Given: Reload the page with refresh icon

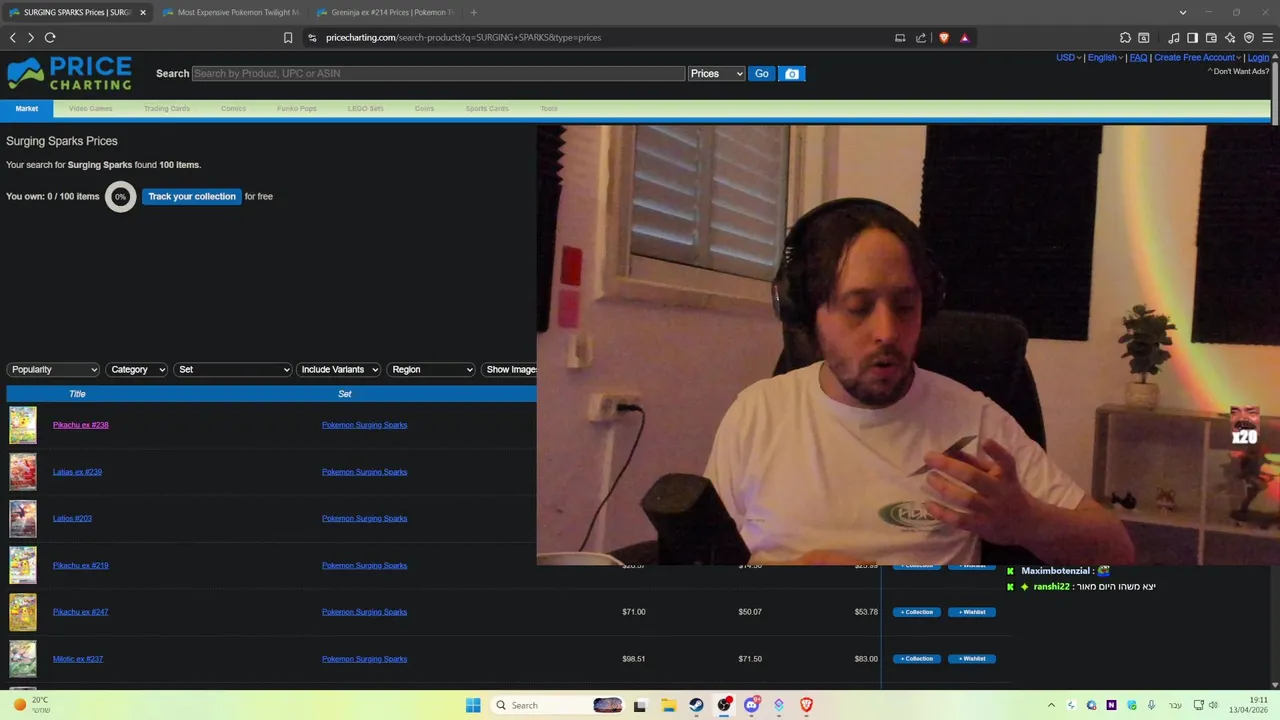Looking at the screenshot, I should [x=50, y=38].
